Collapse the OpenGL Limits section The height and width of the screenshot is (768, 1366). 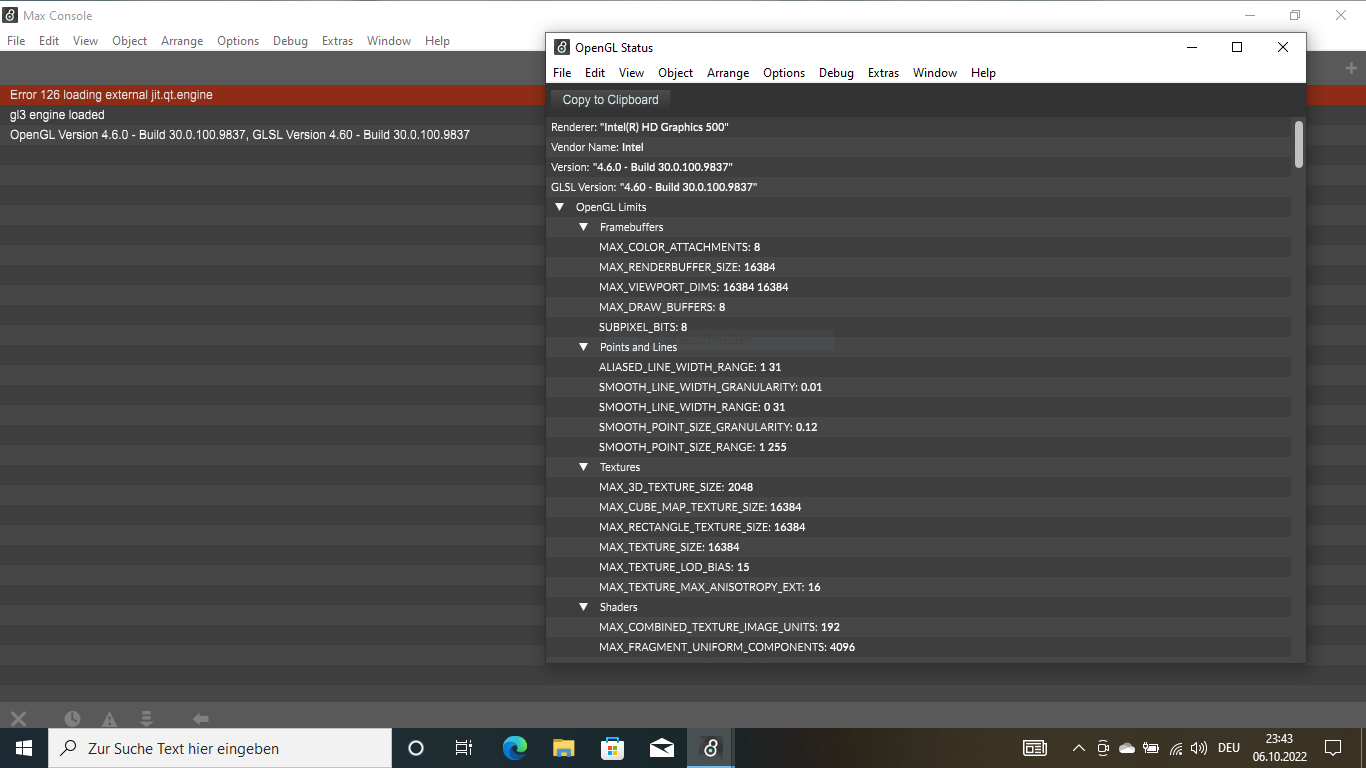click(x=559, y=207)
